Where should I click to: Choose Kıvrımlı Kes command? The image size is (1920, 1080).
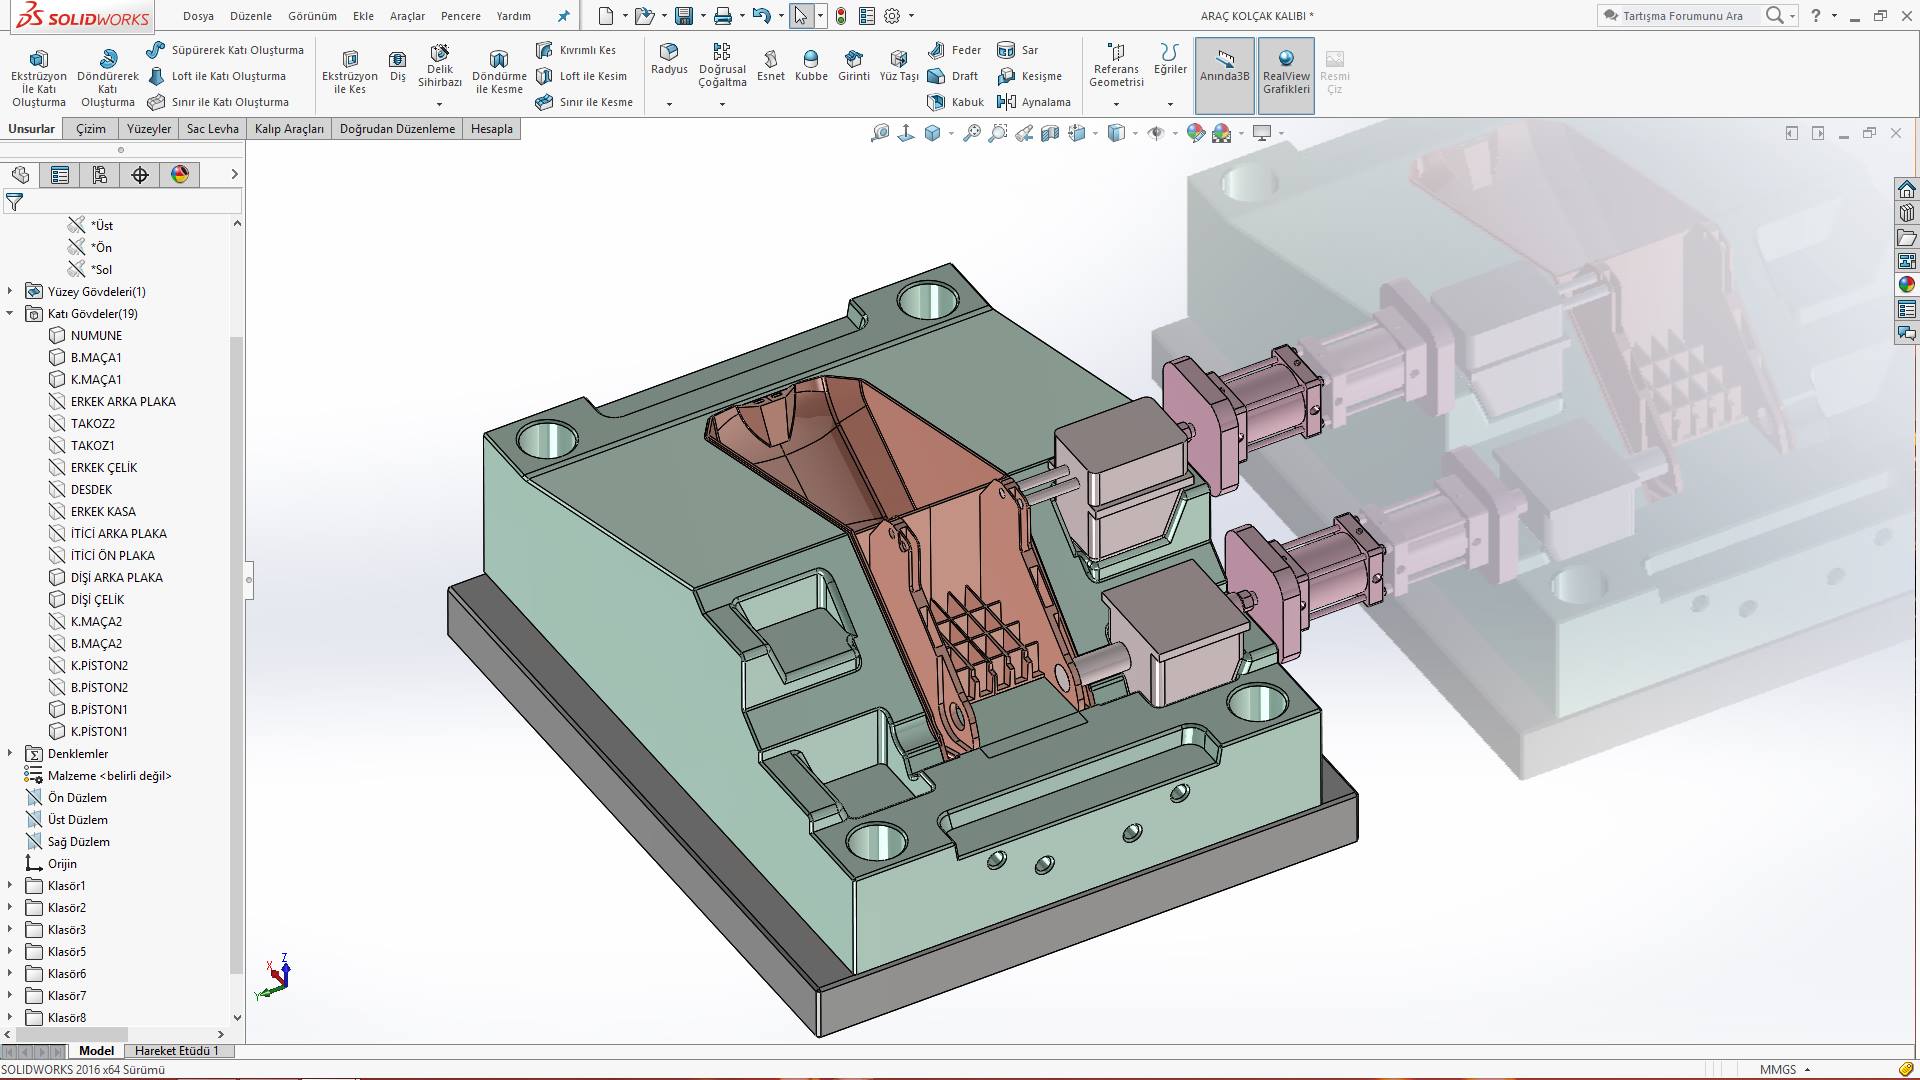point(576,50)
